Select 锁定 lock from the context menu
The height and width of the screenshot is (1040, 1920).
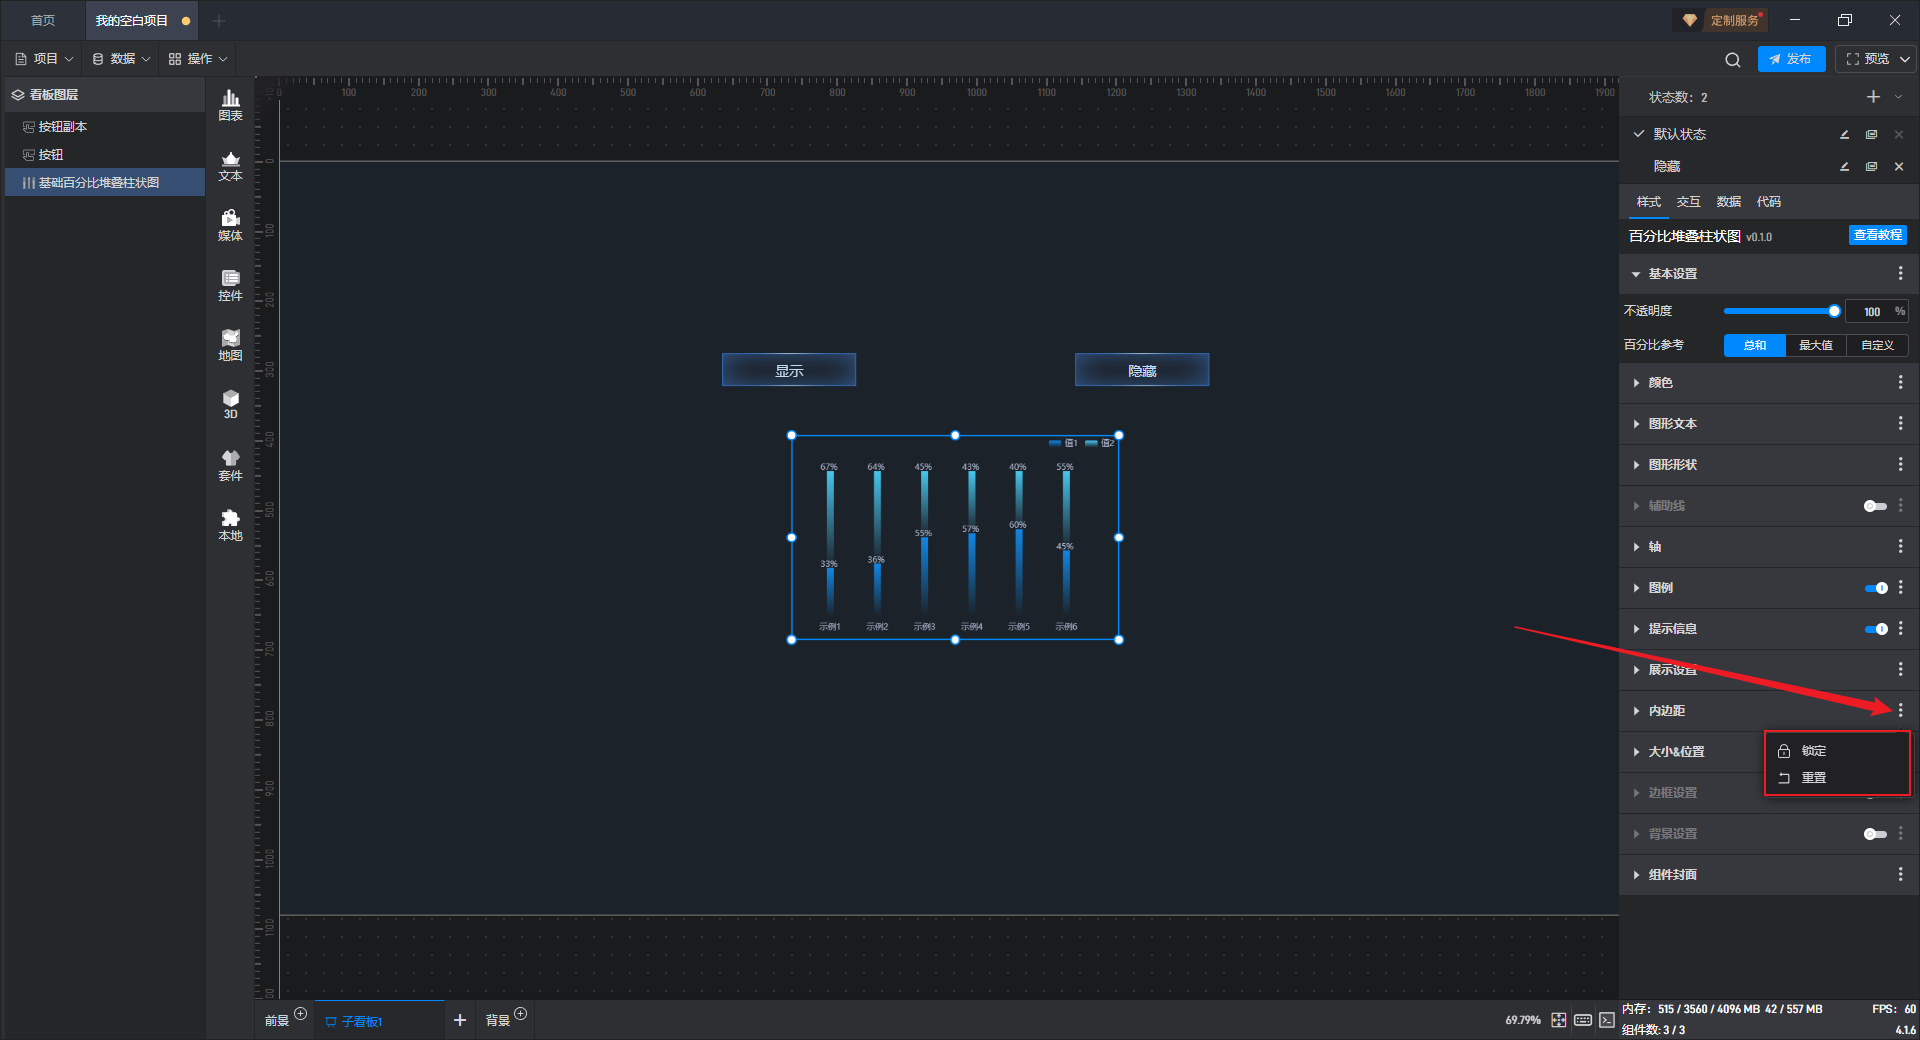(1813, 751)
